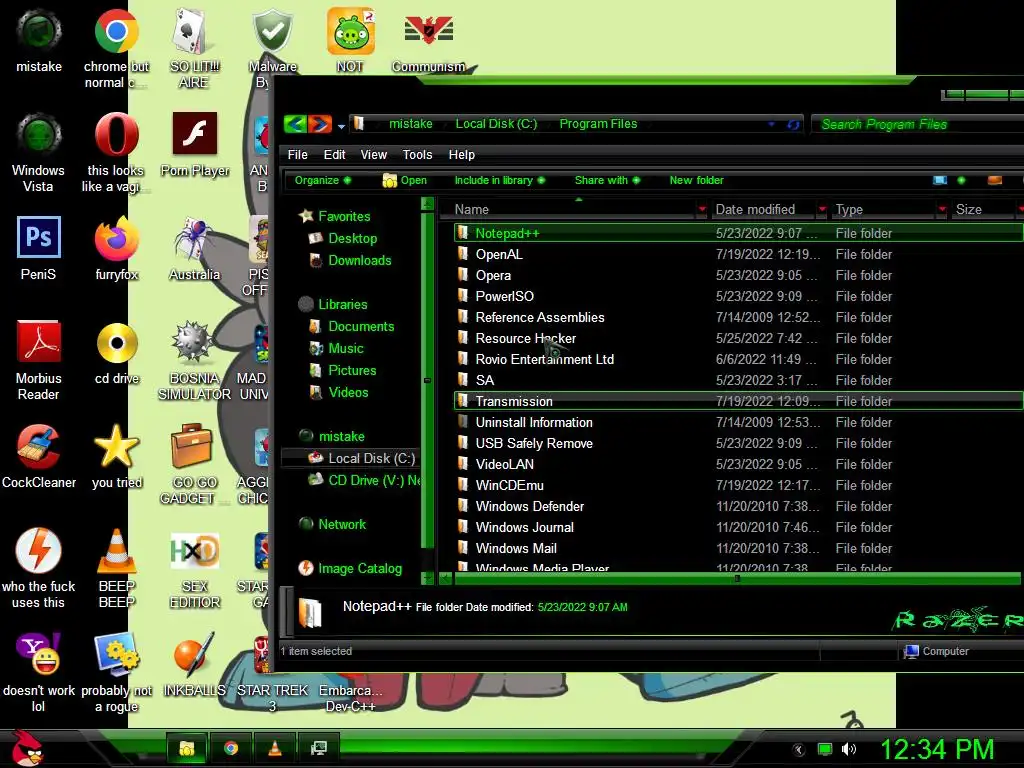Click the navigation pane vertical scrollbar
This screenshot has width=1024, height=768.
(428, 379)
